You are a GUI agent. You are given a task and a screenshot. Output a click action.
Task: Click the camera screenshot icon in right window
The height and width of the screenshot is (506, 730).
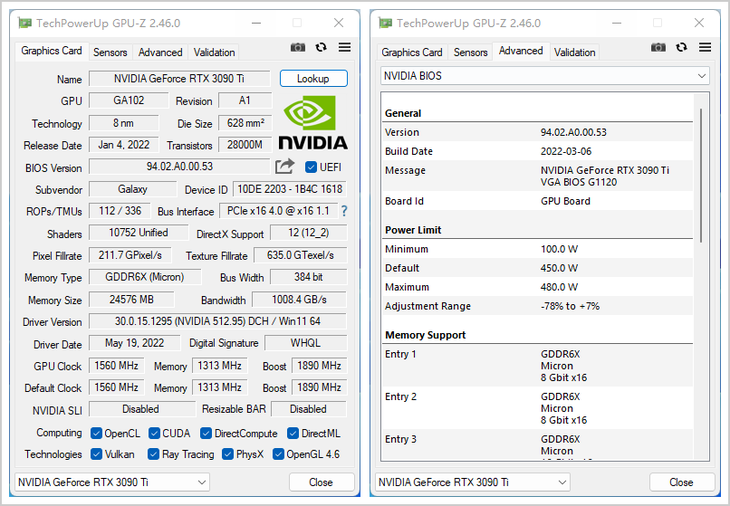(658, 47)
